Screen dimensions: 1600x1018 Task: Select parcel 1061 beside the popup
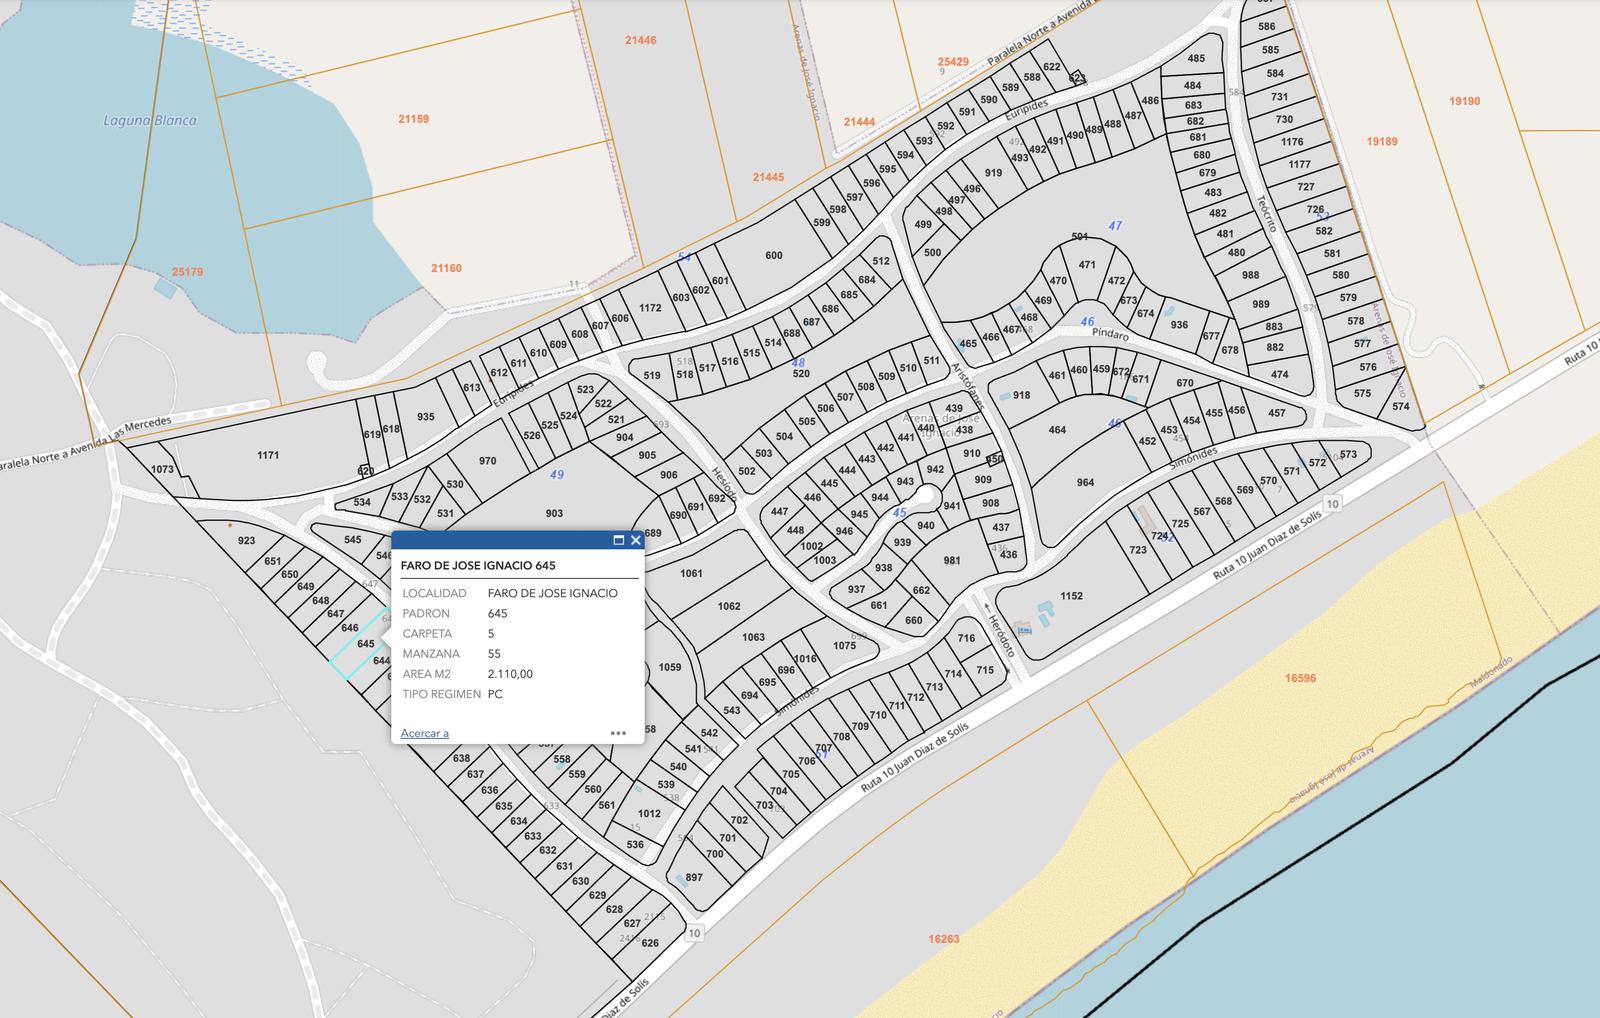[691, 573]
